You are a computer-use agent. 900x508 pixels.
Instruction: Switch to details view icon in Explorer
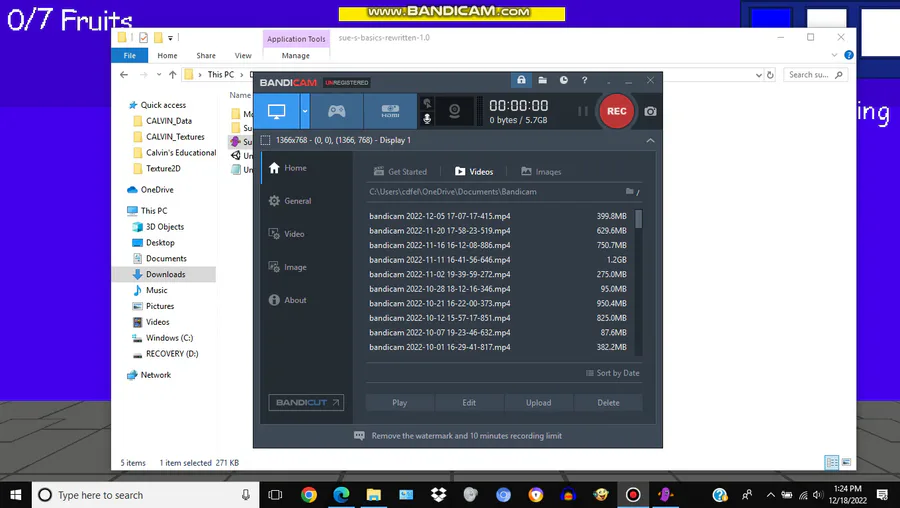pyautogui.click(x=831, y=462)
